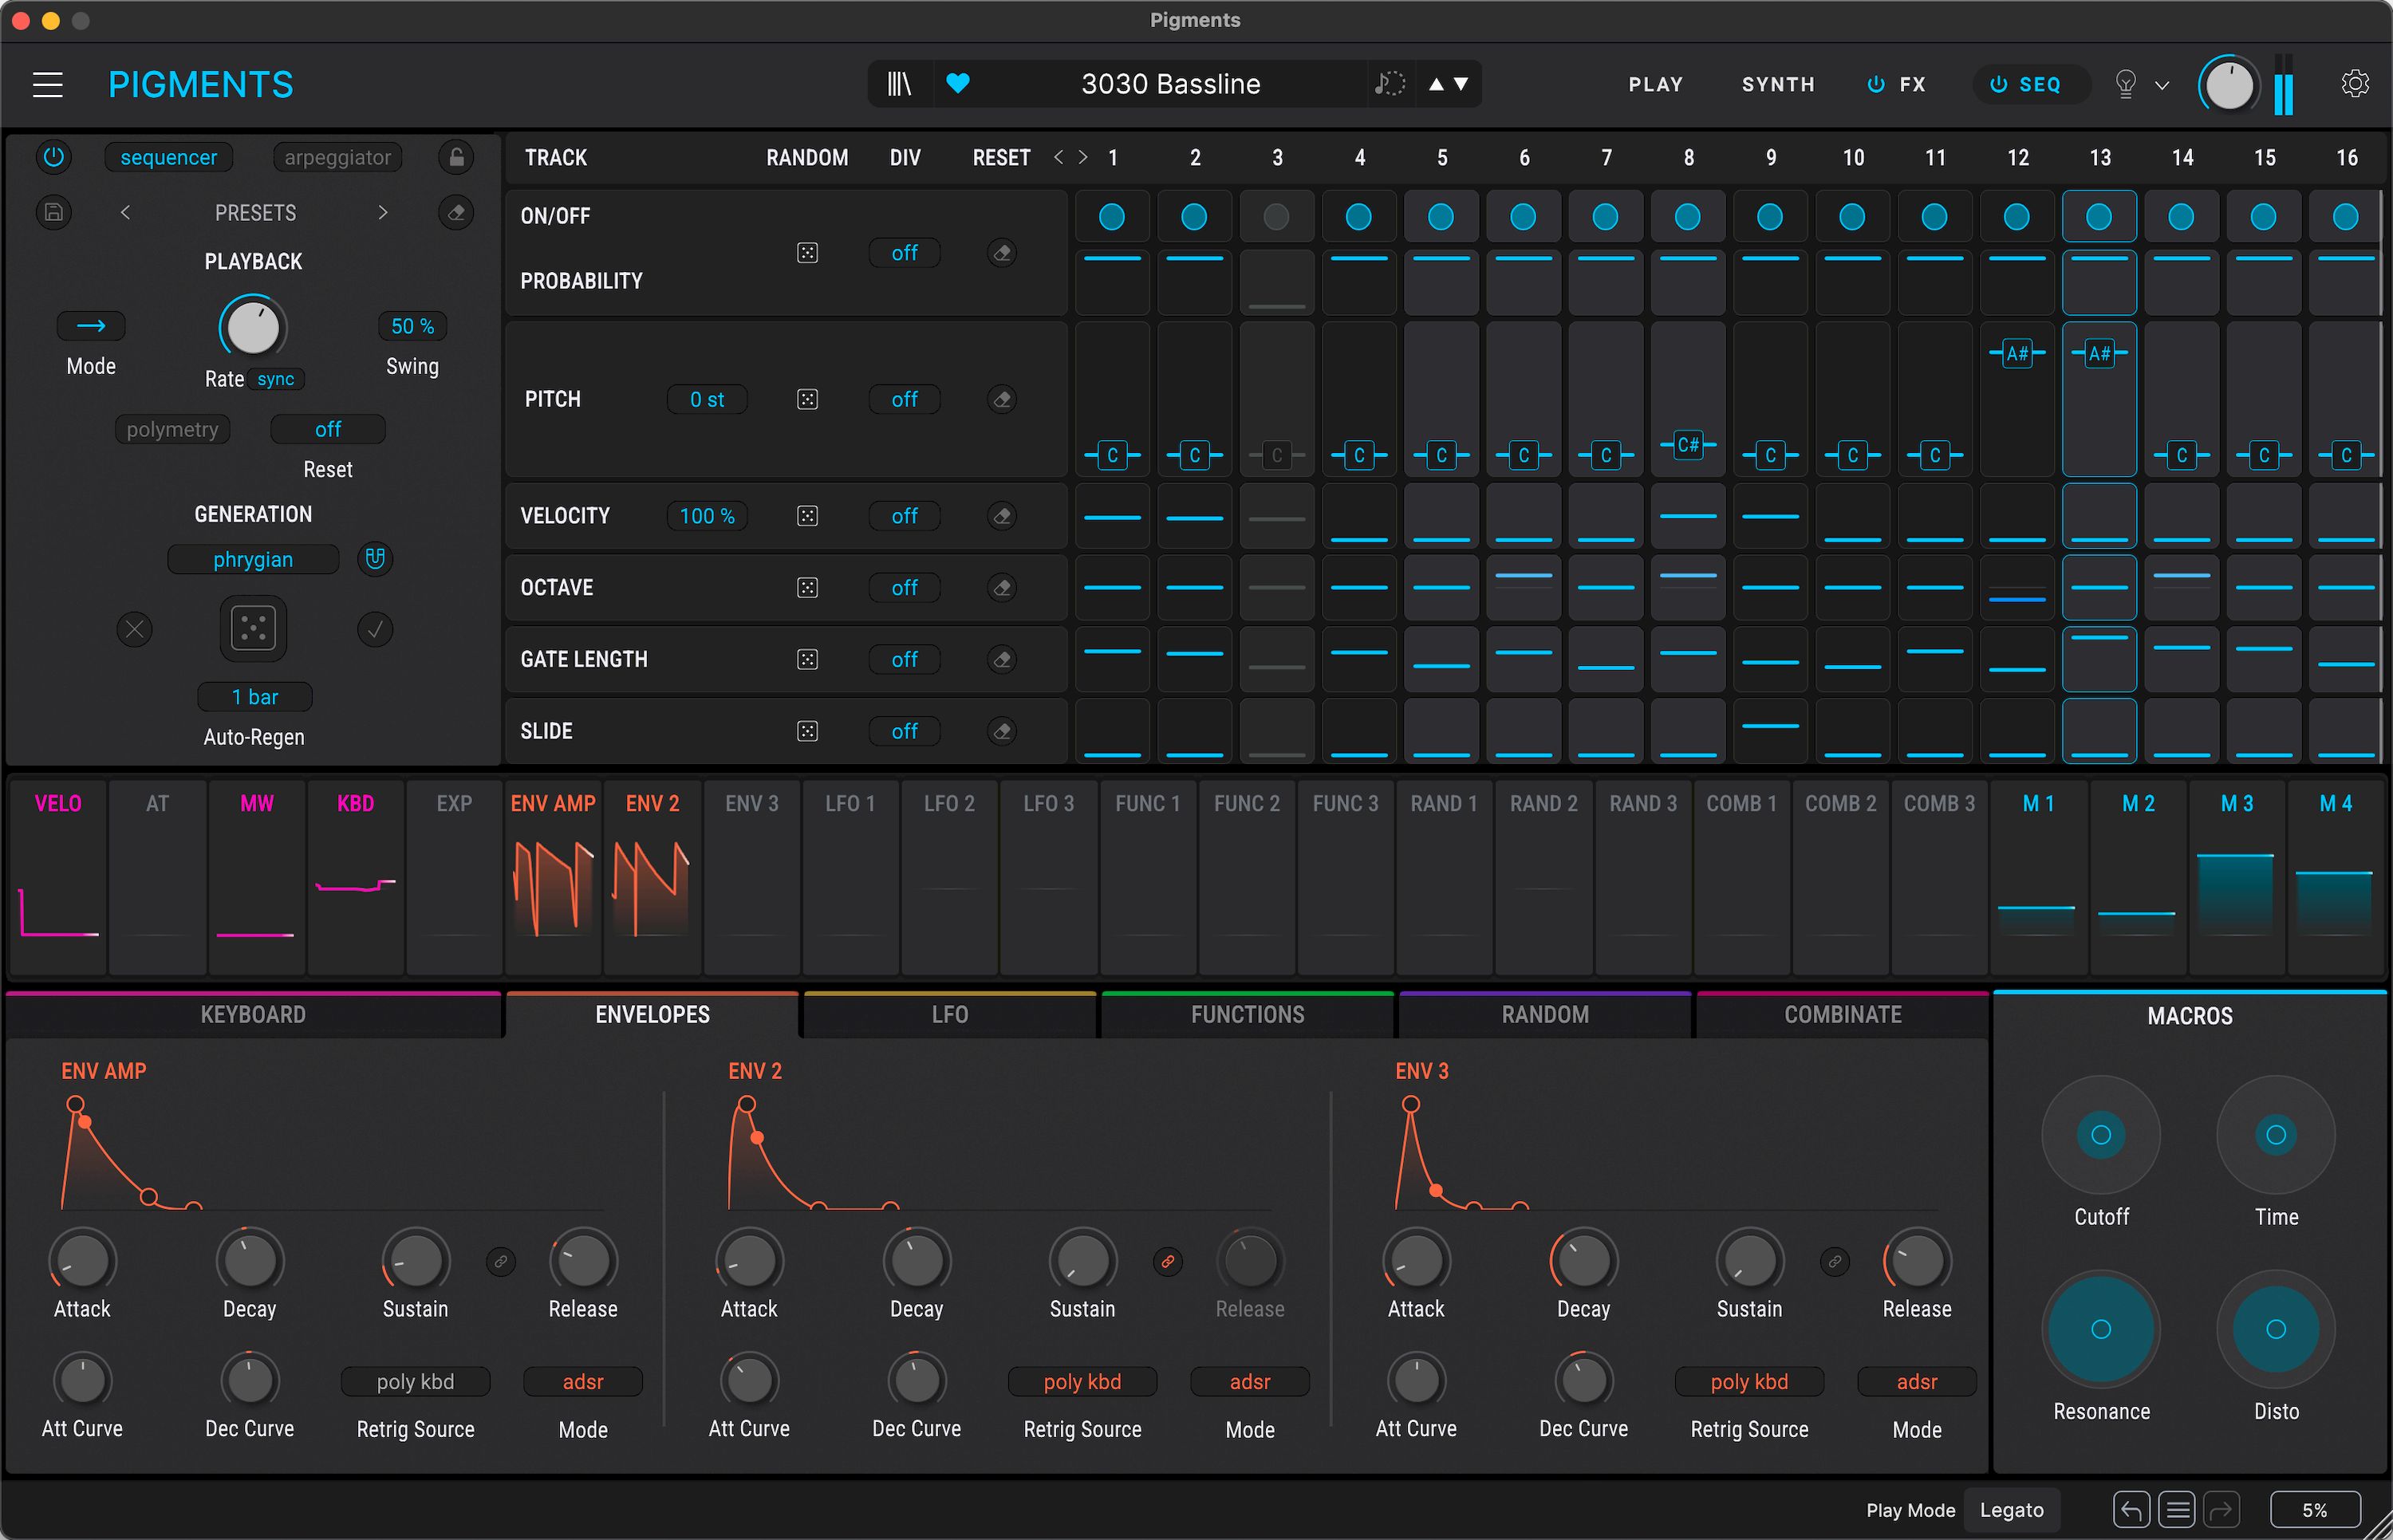Viewport: 2393px width, 1540px height.
Task: Select the arpeggiator mode button
Action: click(x=338, y=157)
